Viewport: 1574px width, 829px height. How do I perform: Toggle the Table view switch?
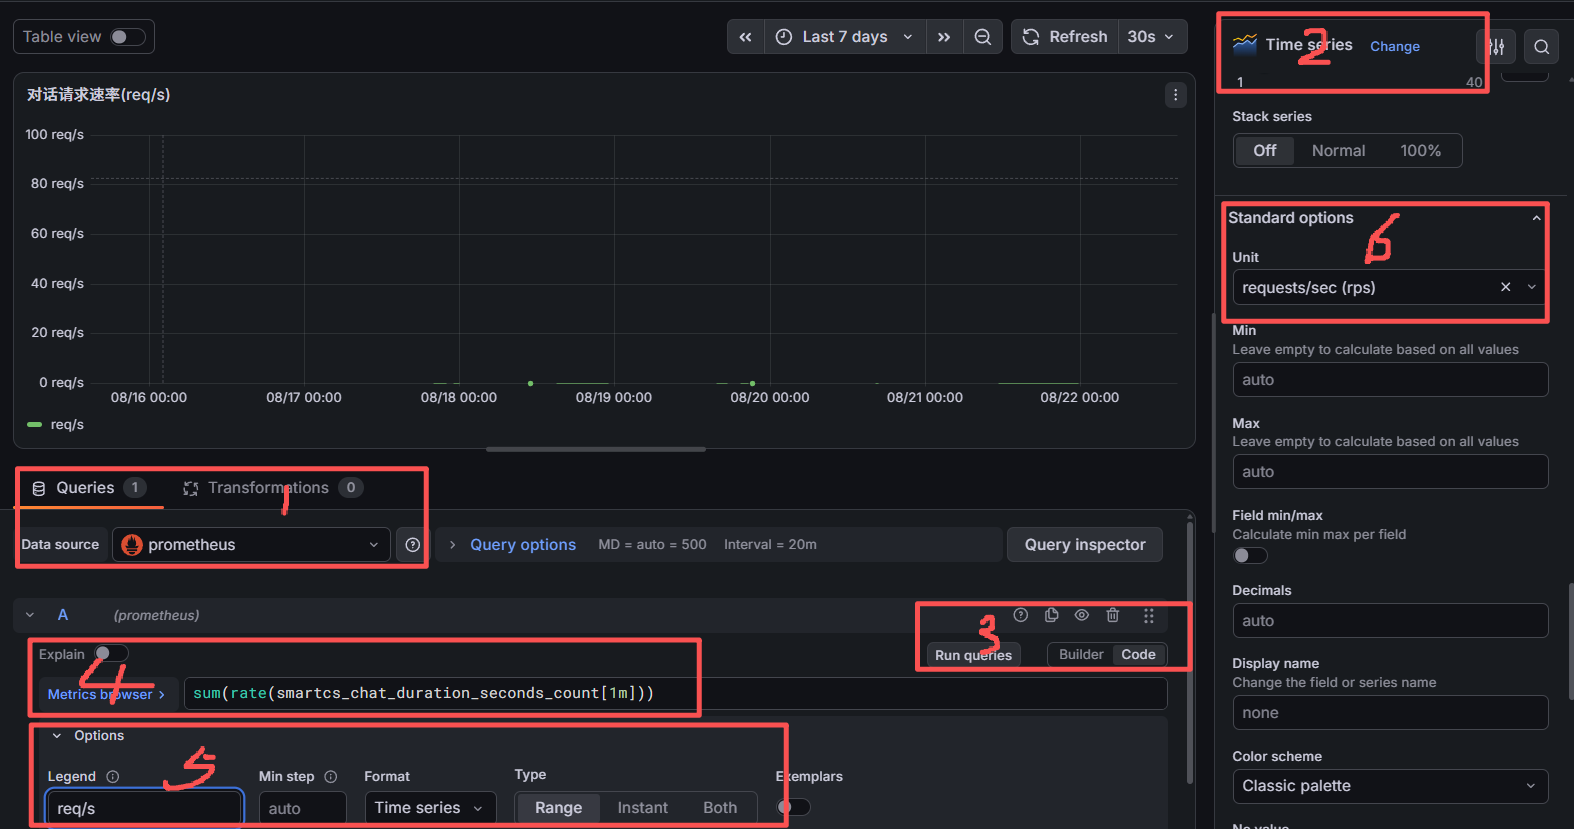[x=127, y=37]
